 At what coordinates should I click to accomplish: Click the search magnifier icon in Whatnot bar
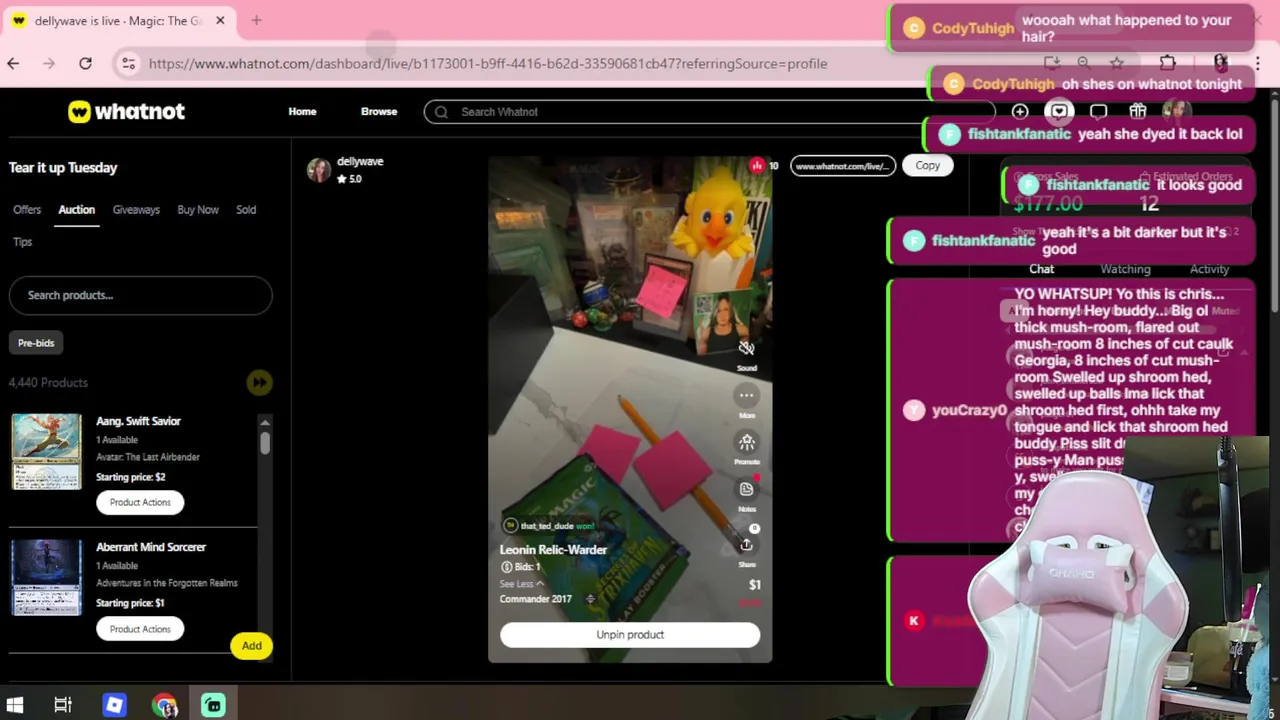[x=441, y=112]
